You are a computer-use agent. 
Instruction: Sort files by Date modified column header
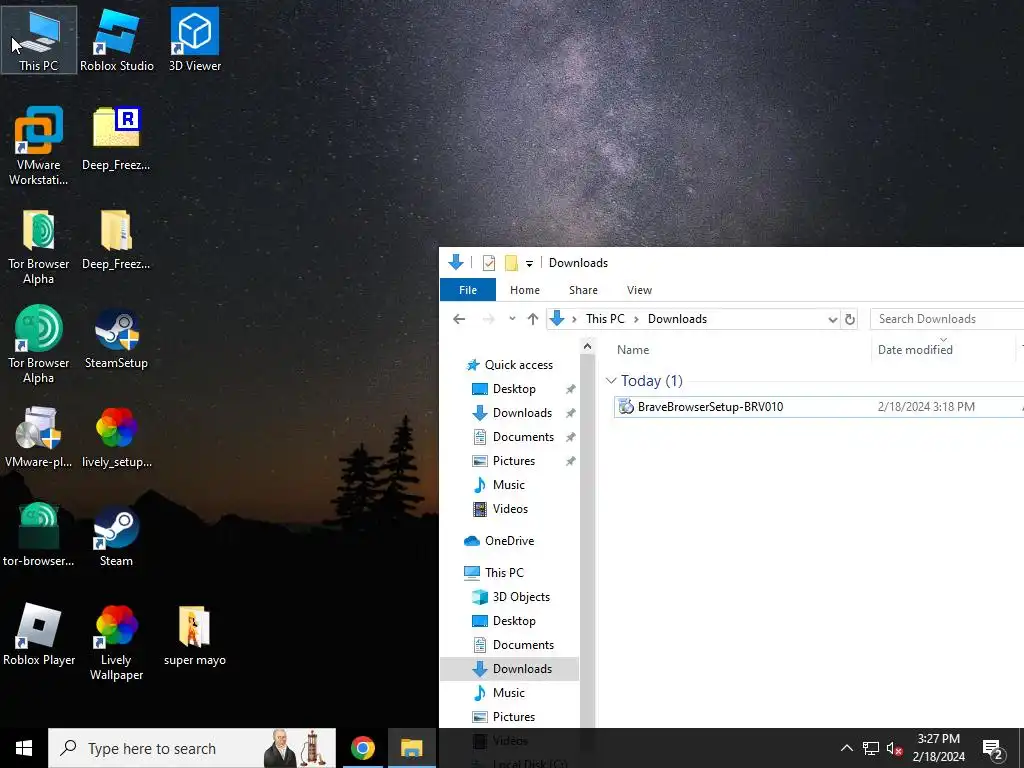[x=915, y=349]
